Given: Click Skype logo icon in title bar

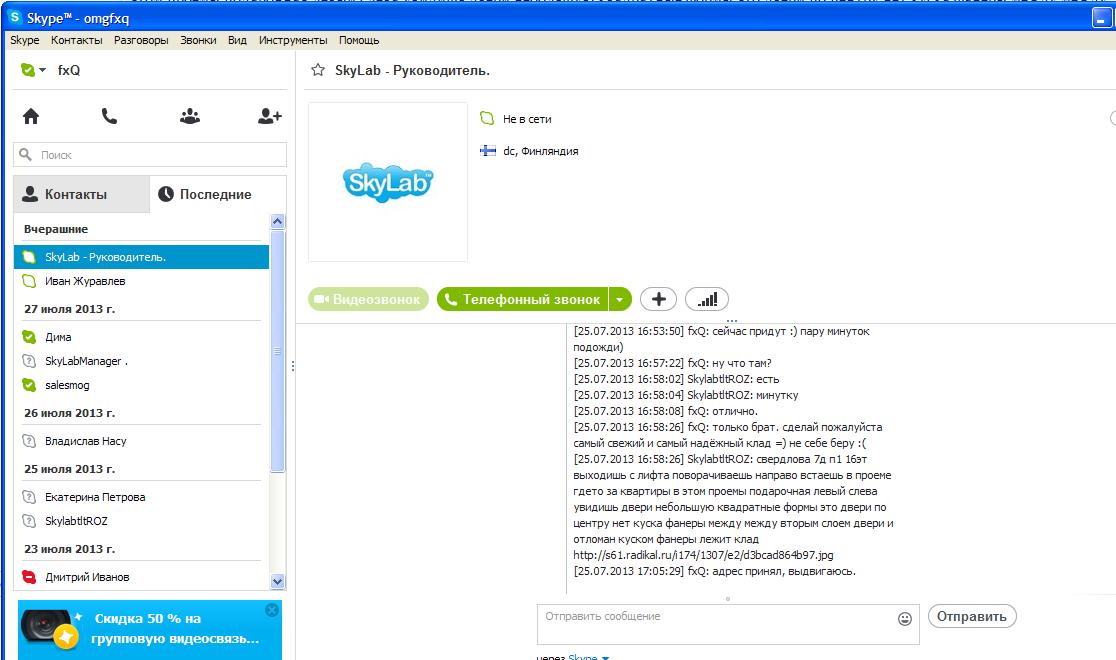Looking at the screenshot, I should pos(14,17).
